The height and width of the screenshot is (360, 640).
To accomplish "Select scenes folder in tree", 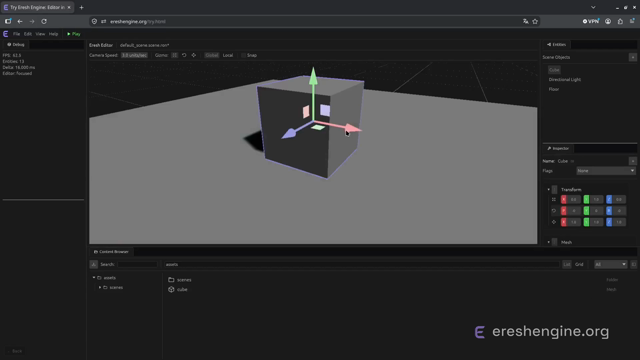I will (116, 287).
